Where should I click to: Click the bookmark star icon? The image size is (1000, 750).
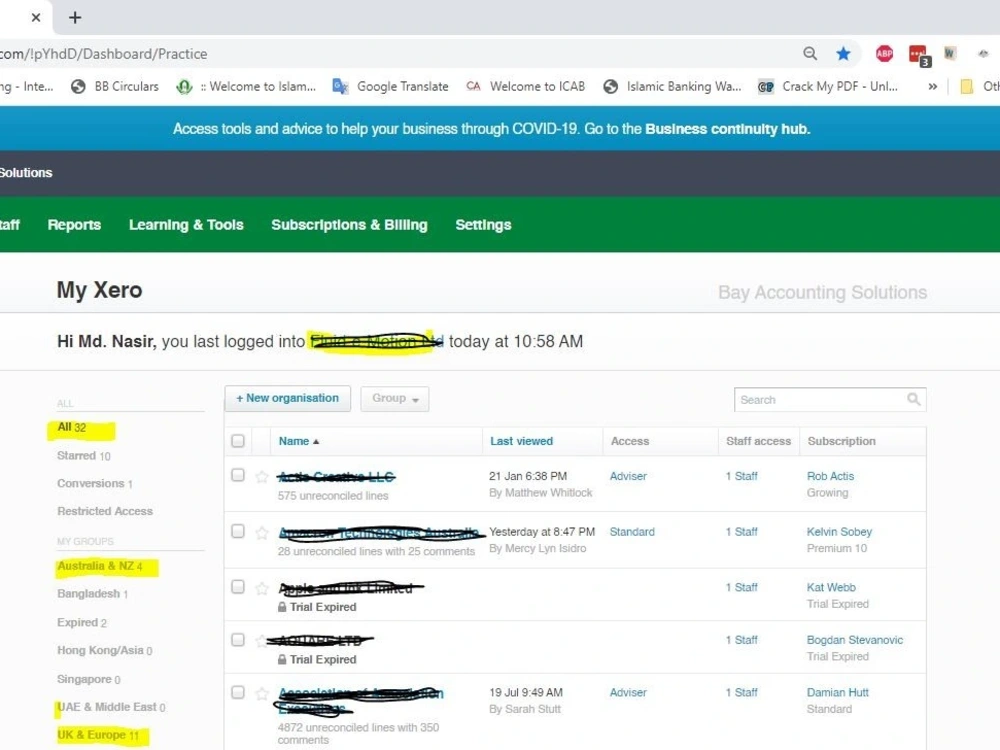tap(843, 54)
